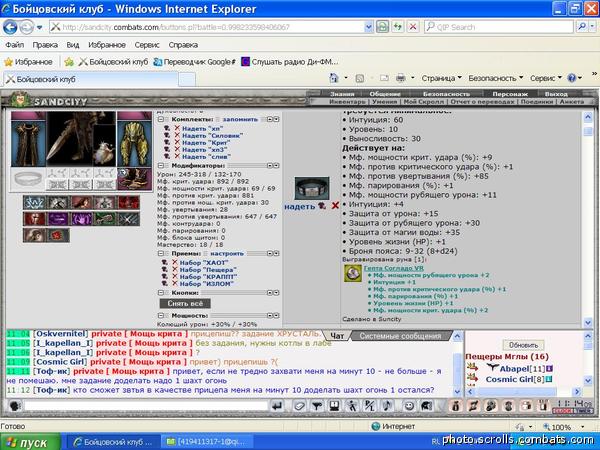Stop page loading with red X
The height and width of the screenshot is (450, 600).
(x=413, y=27)
